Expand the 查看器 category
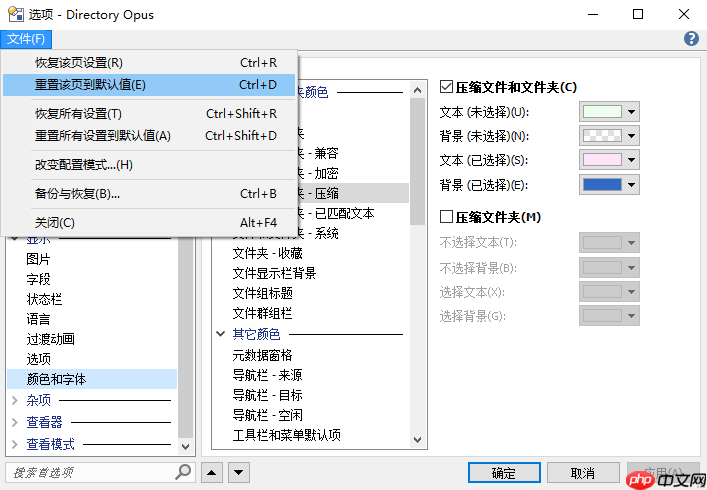The image size is (707, 490). pyautogui.click(x=14, y=422)
